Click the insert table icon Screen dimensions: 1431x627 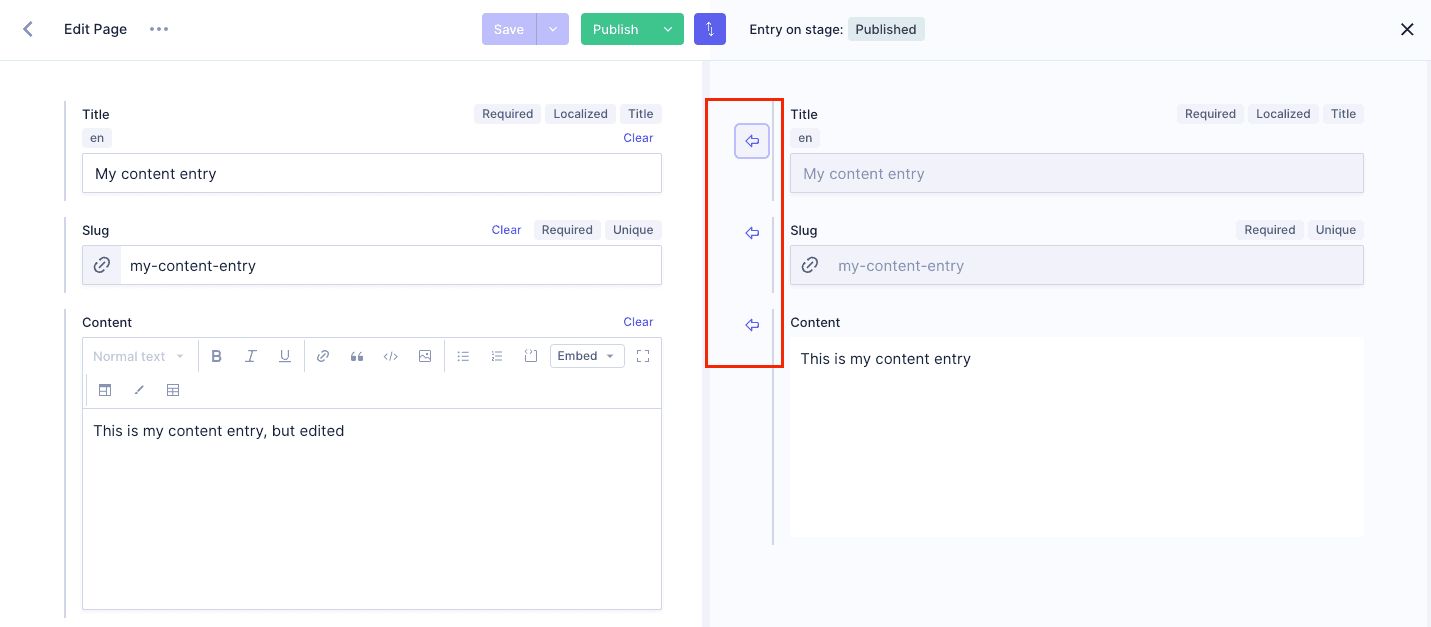pos(173,390)
